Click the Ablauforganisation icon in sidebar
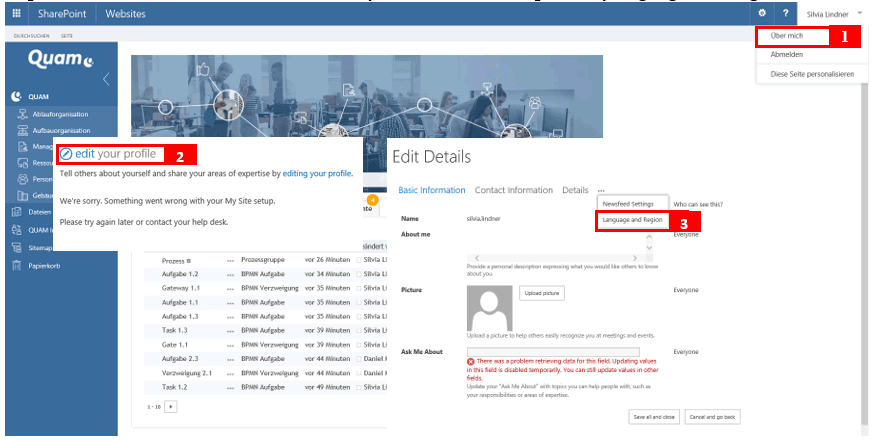 (x=23, y=114)
